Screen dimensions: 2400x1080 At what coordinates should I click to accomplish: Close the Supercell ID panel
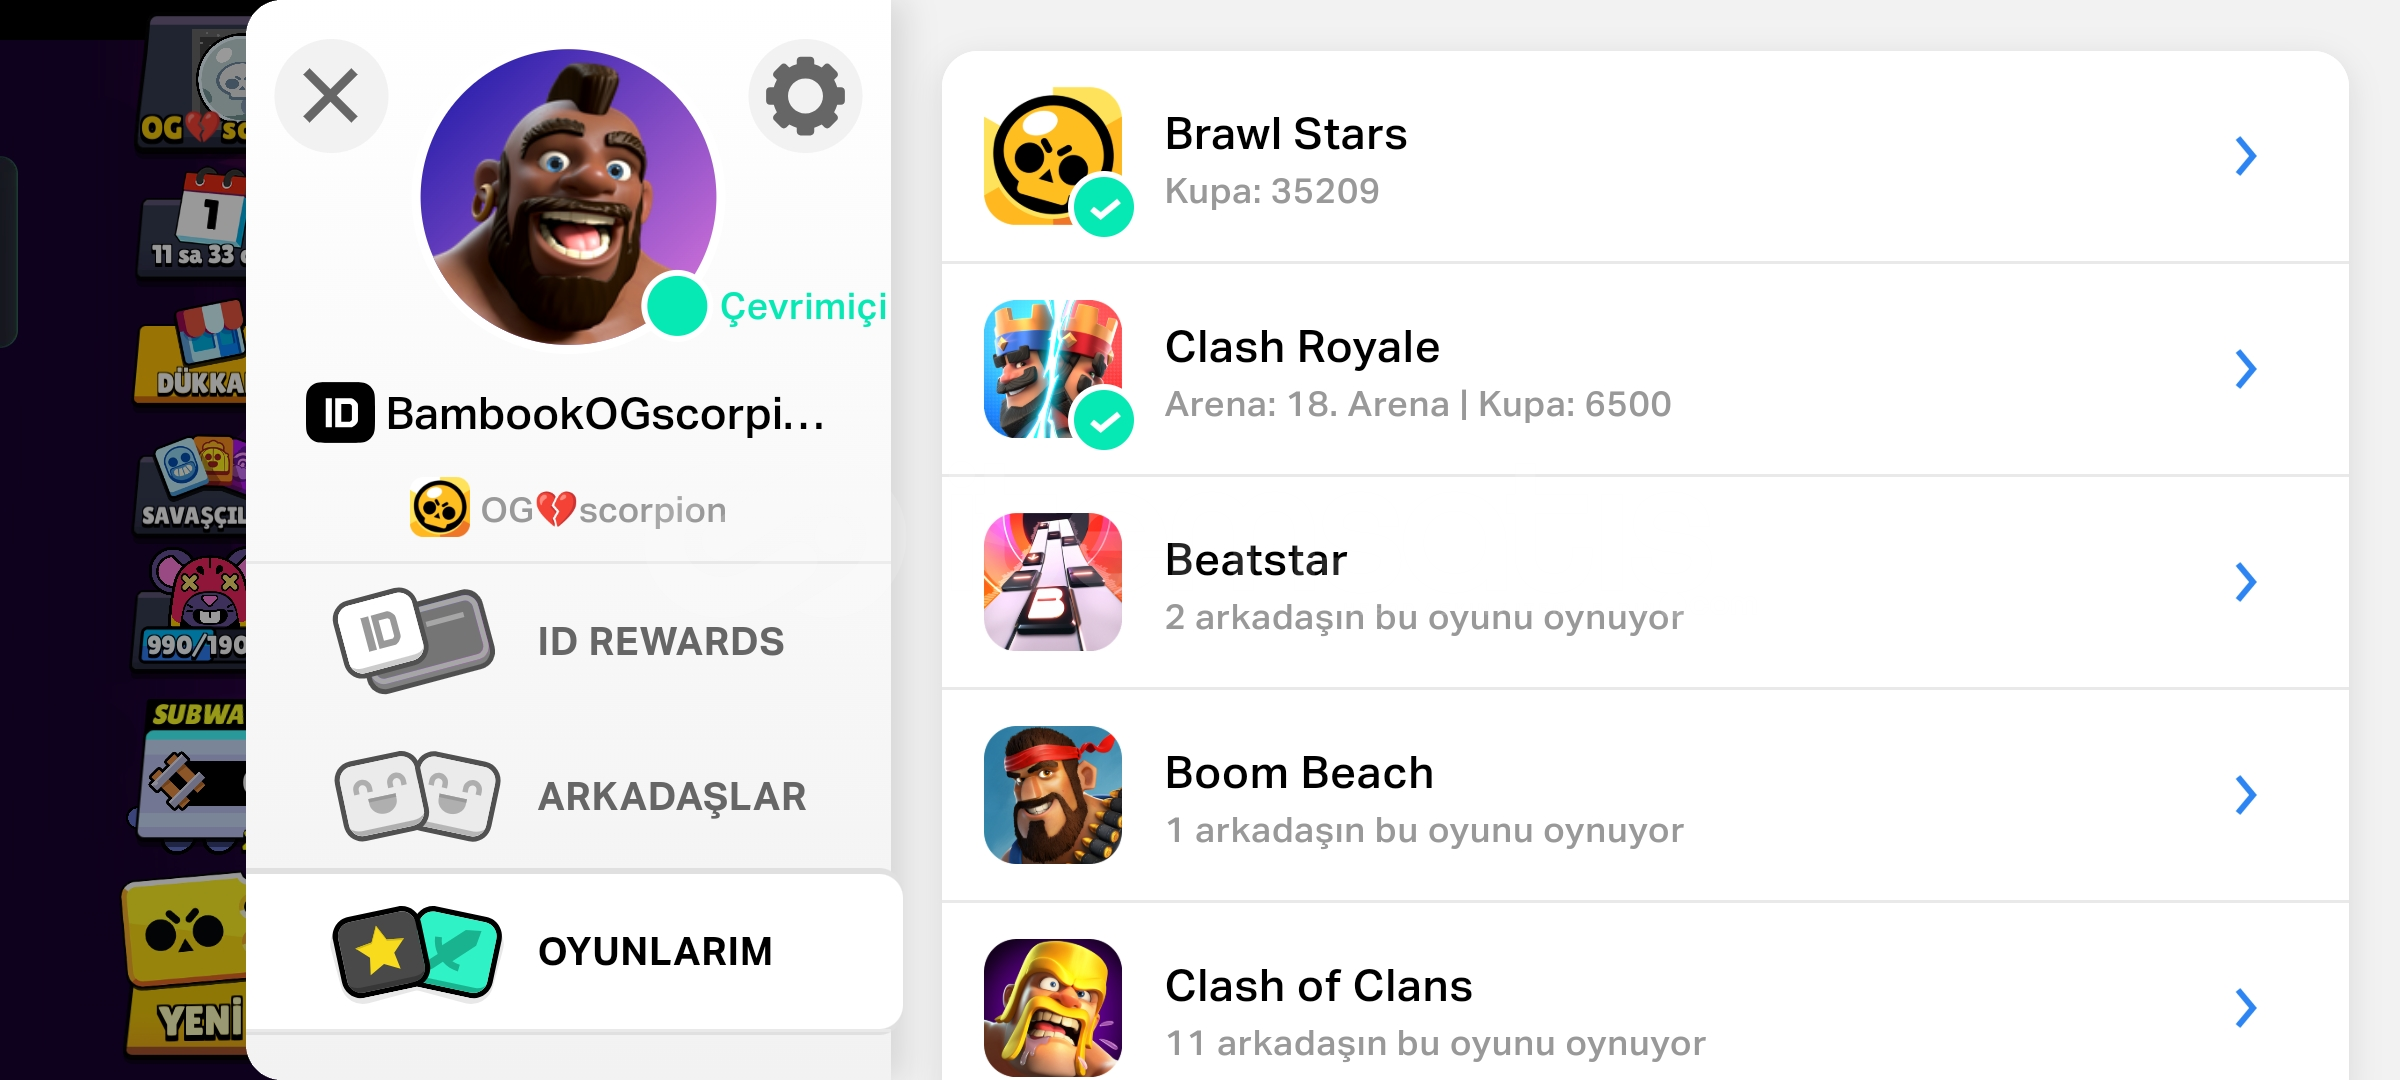coord(331,96)
